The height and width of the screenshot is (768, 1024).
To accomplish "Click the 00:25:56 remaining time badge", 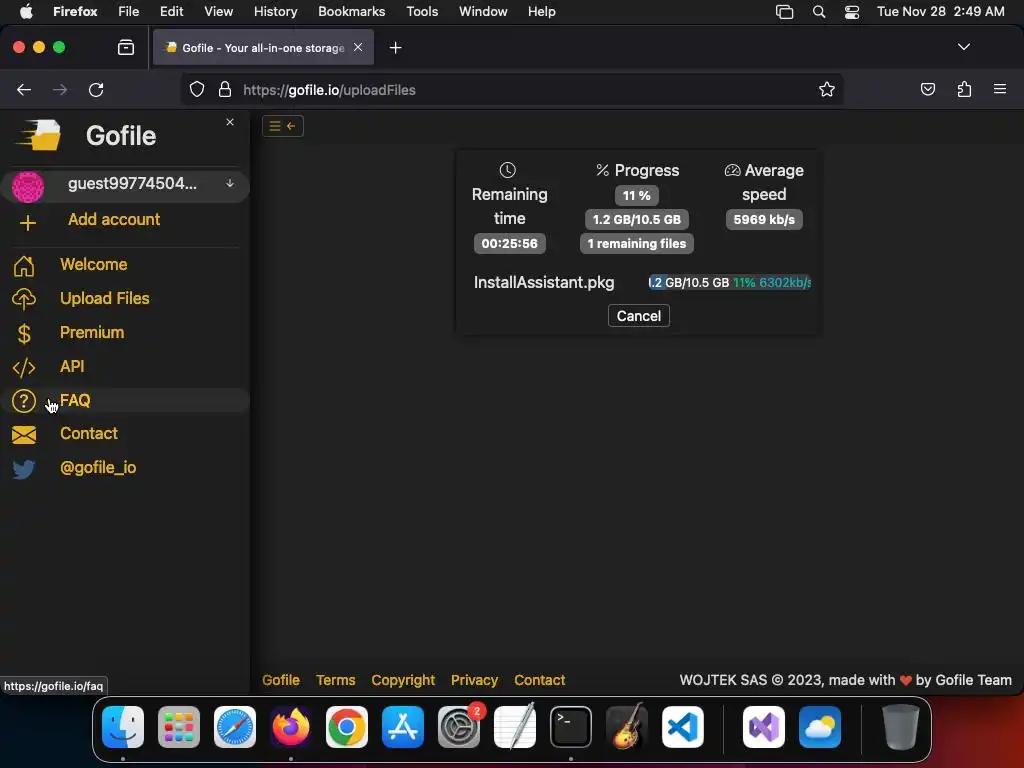I will tap(509, 244).
